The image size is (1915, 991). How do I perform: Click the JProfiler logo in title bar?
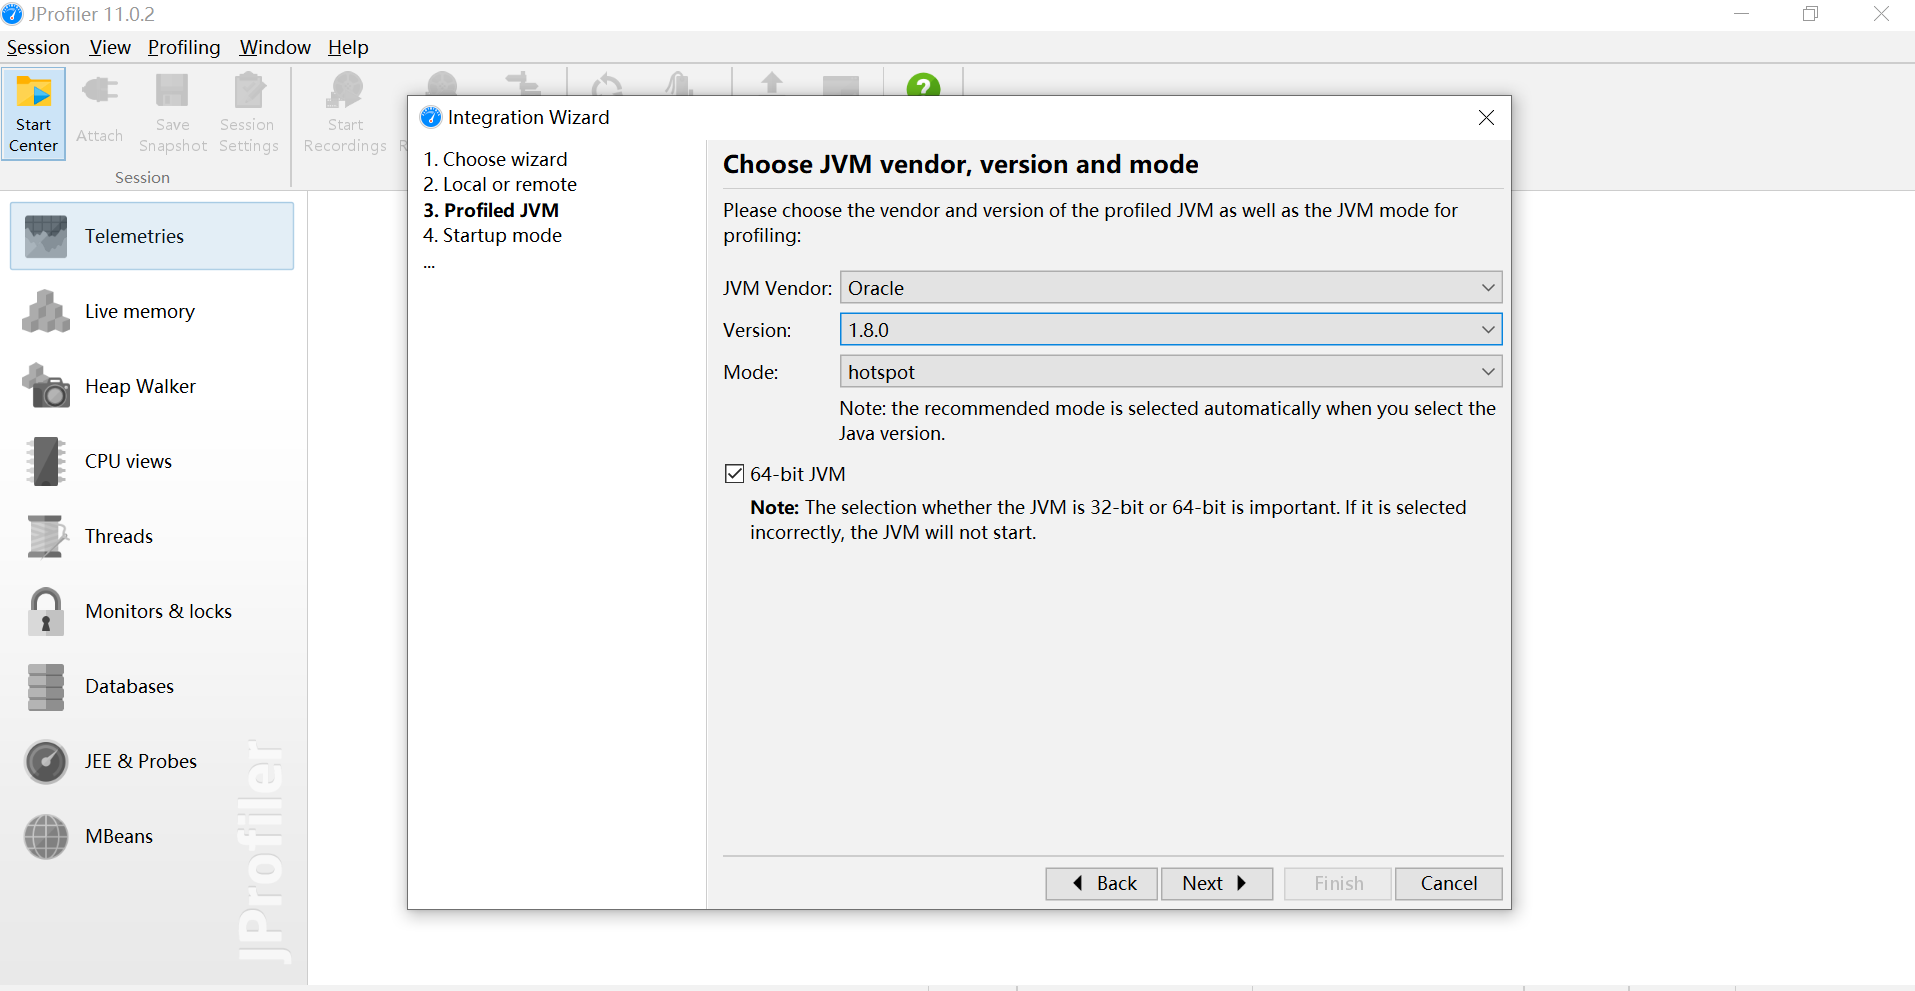click(12, 14)
